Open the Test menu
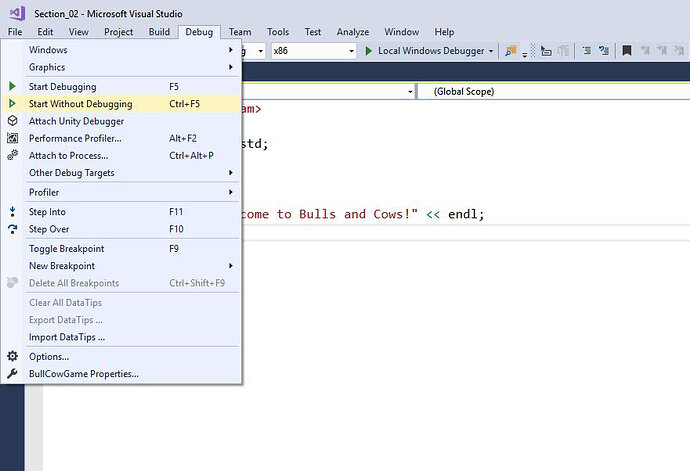This screenshot has height=471, width=690. 313,32
